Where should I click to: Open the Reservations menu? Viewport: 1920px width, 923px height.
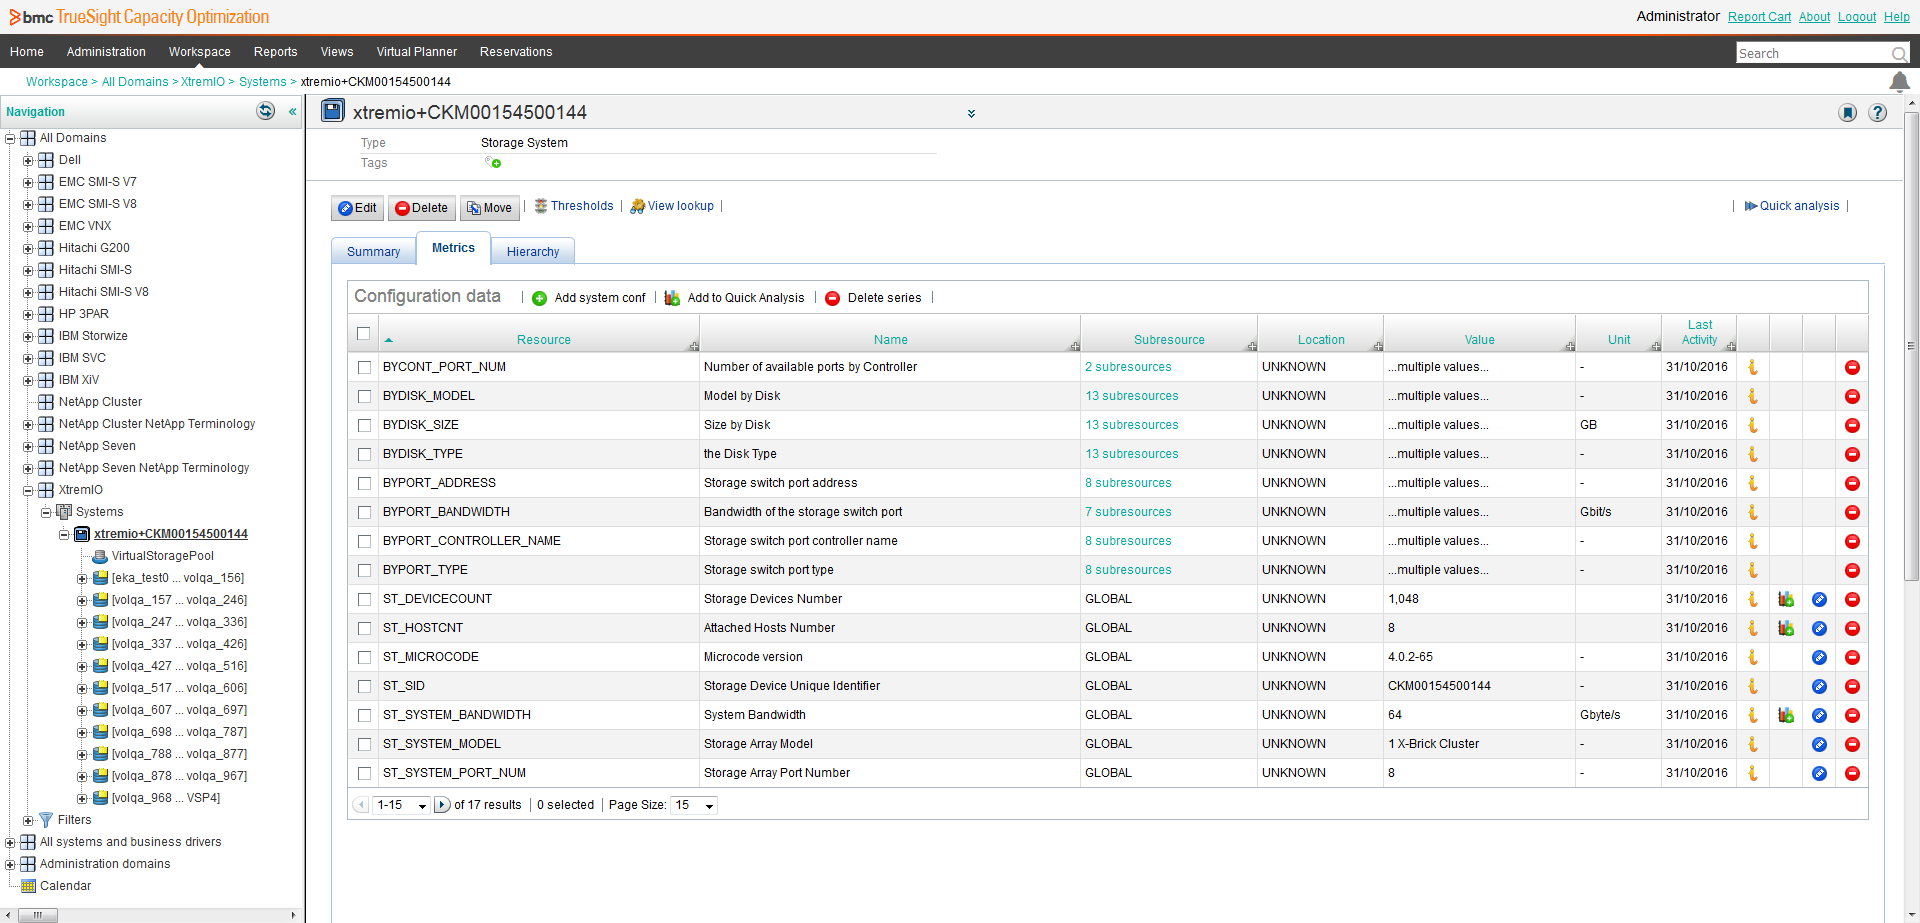pos(516,52)
